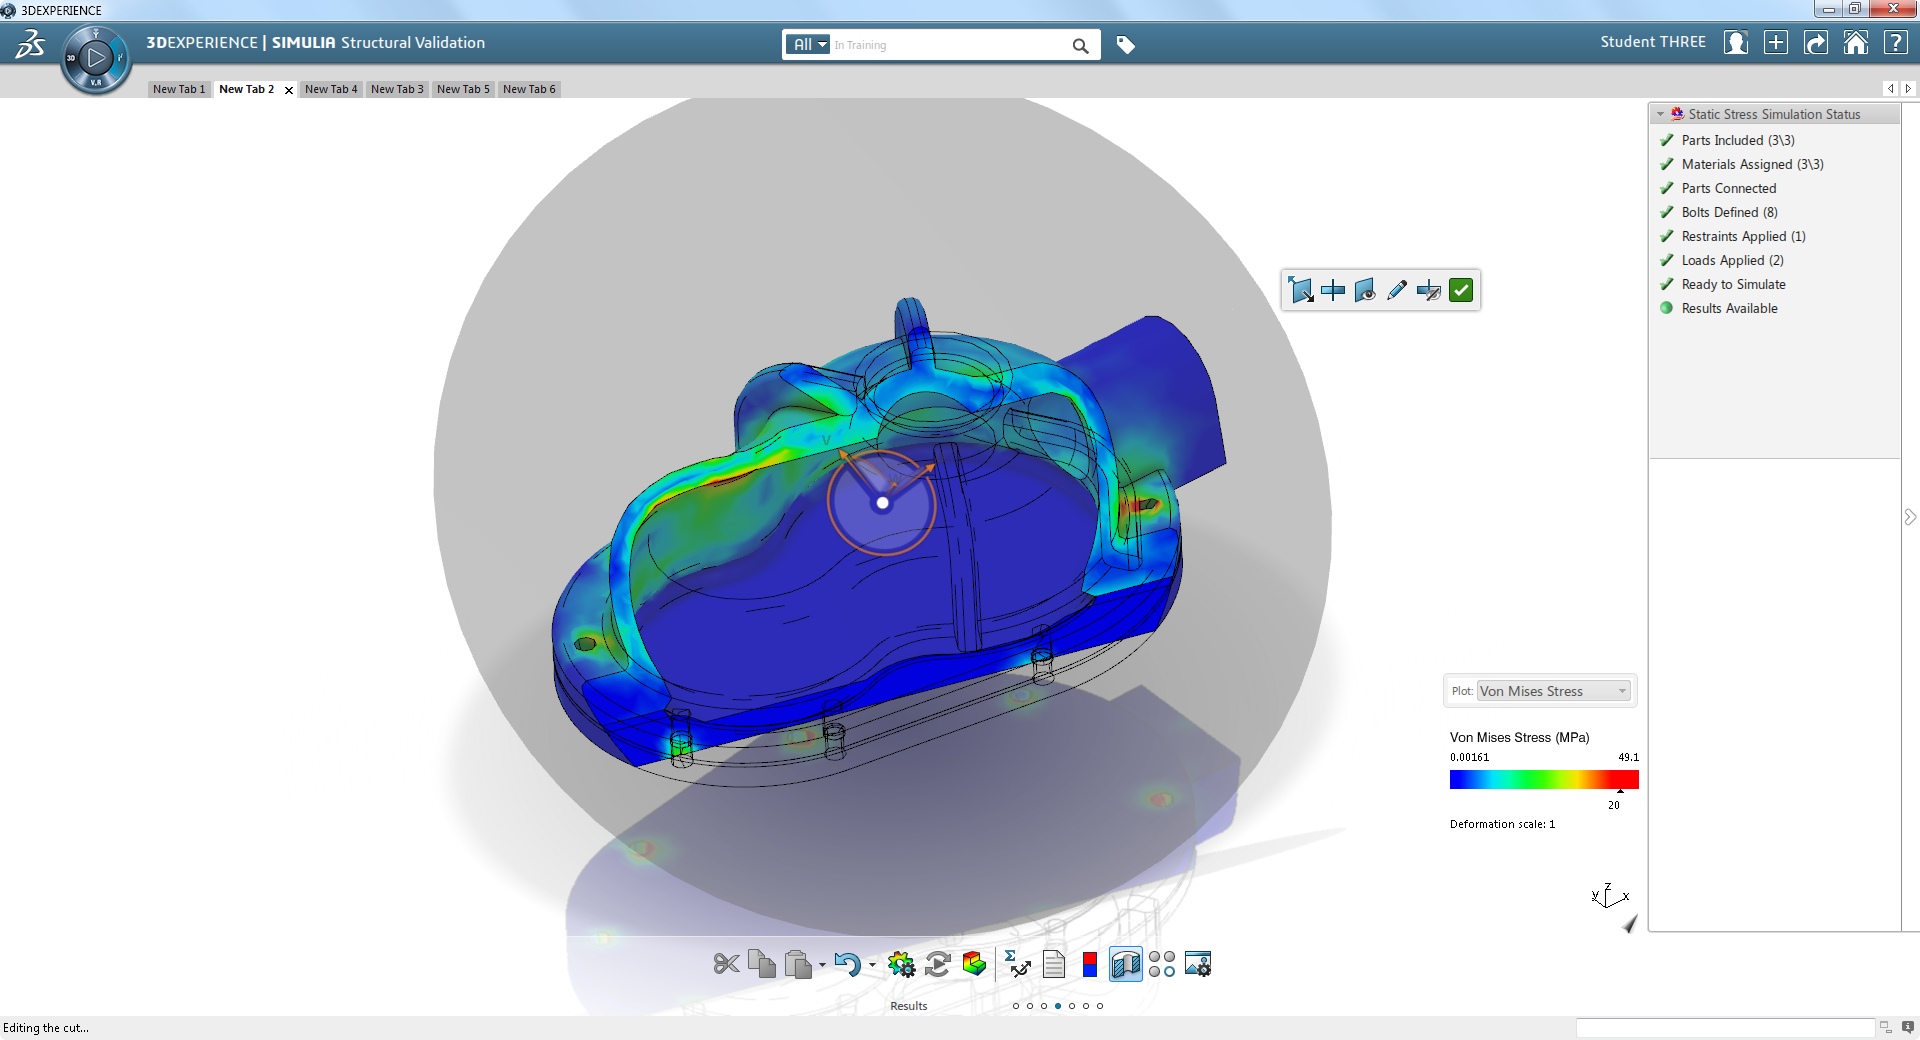This screenshot has height=1040, width=1920.
Task: Click the pencil edit cut icon
Action: click(1397, 290)
